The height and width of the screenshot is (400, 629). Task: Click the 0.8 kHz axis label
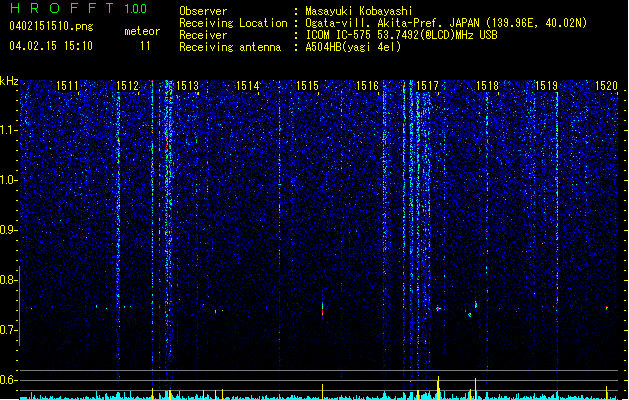(x=9, y=280)
